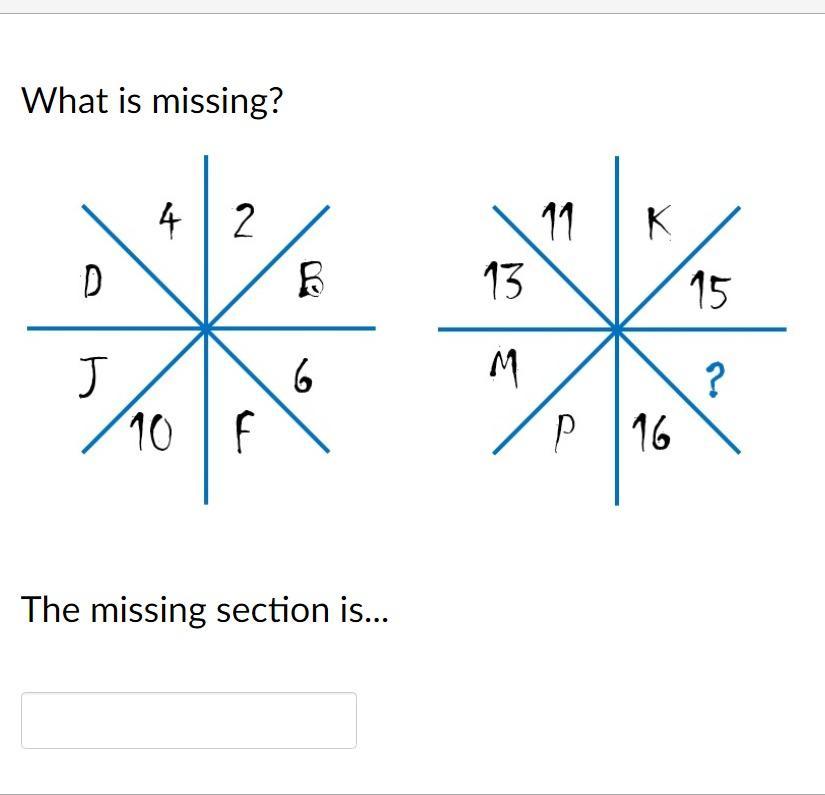
Task: Click the letter D in left wheel
Action: click(92, 283)
